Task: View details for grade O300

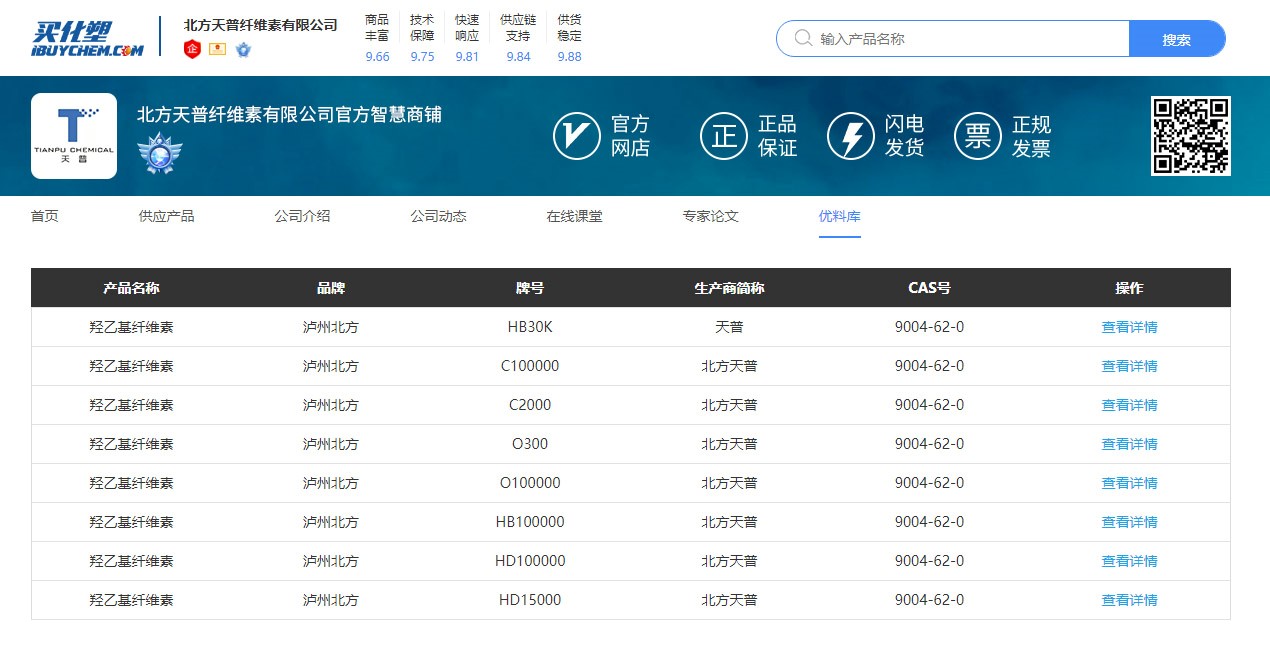Action: pyautogui.click(x=1130, y=444)
